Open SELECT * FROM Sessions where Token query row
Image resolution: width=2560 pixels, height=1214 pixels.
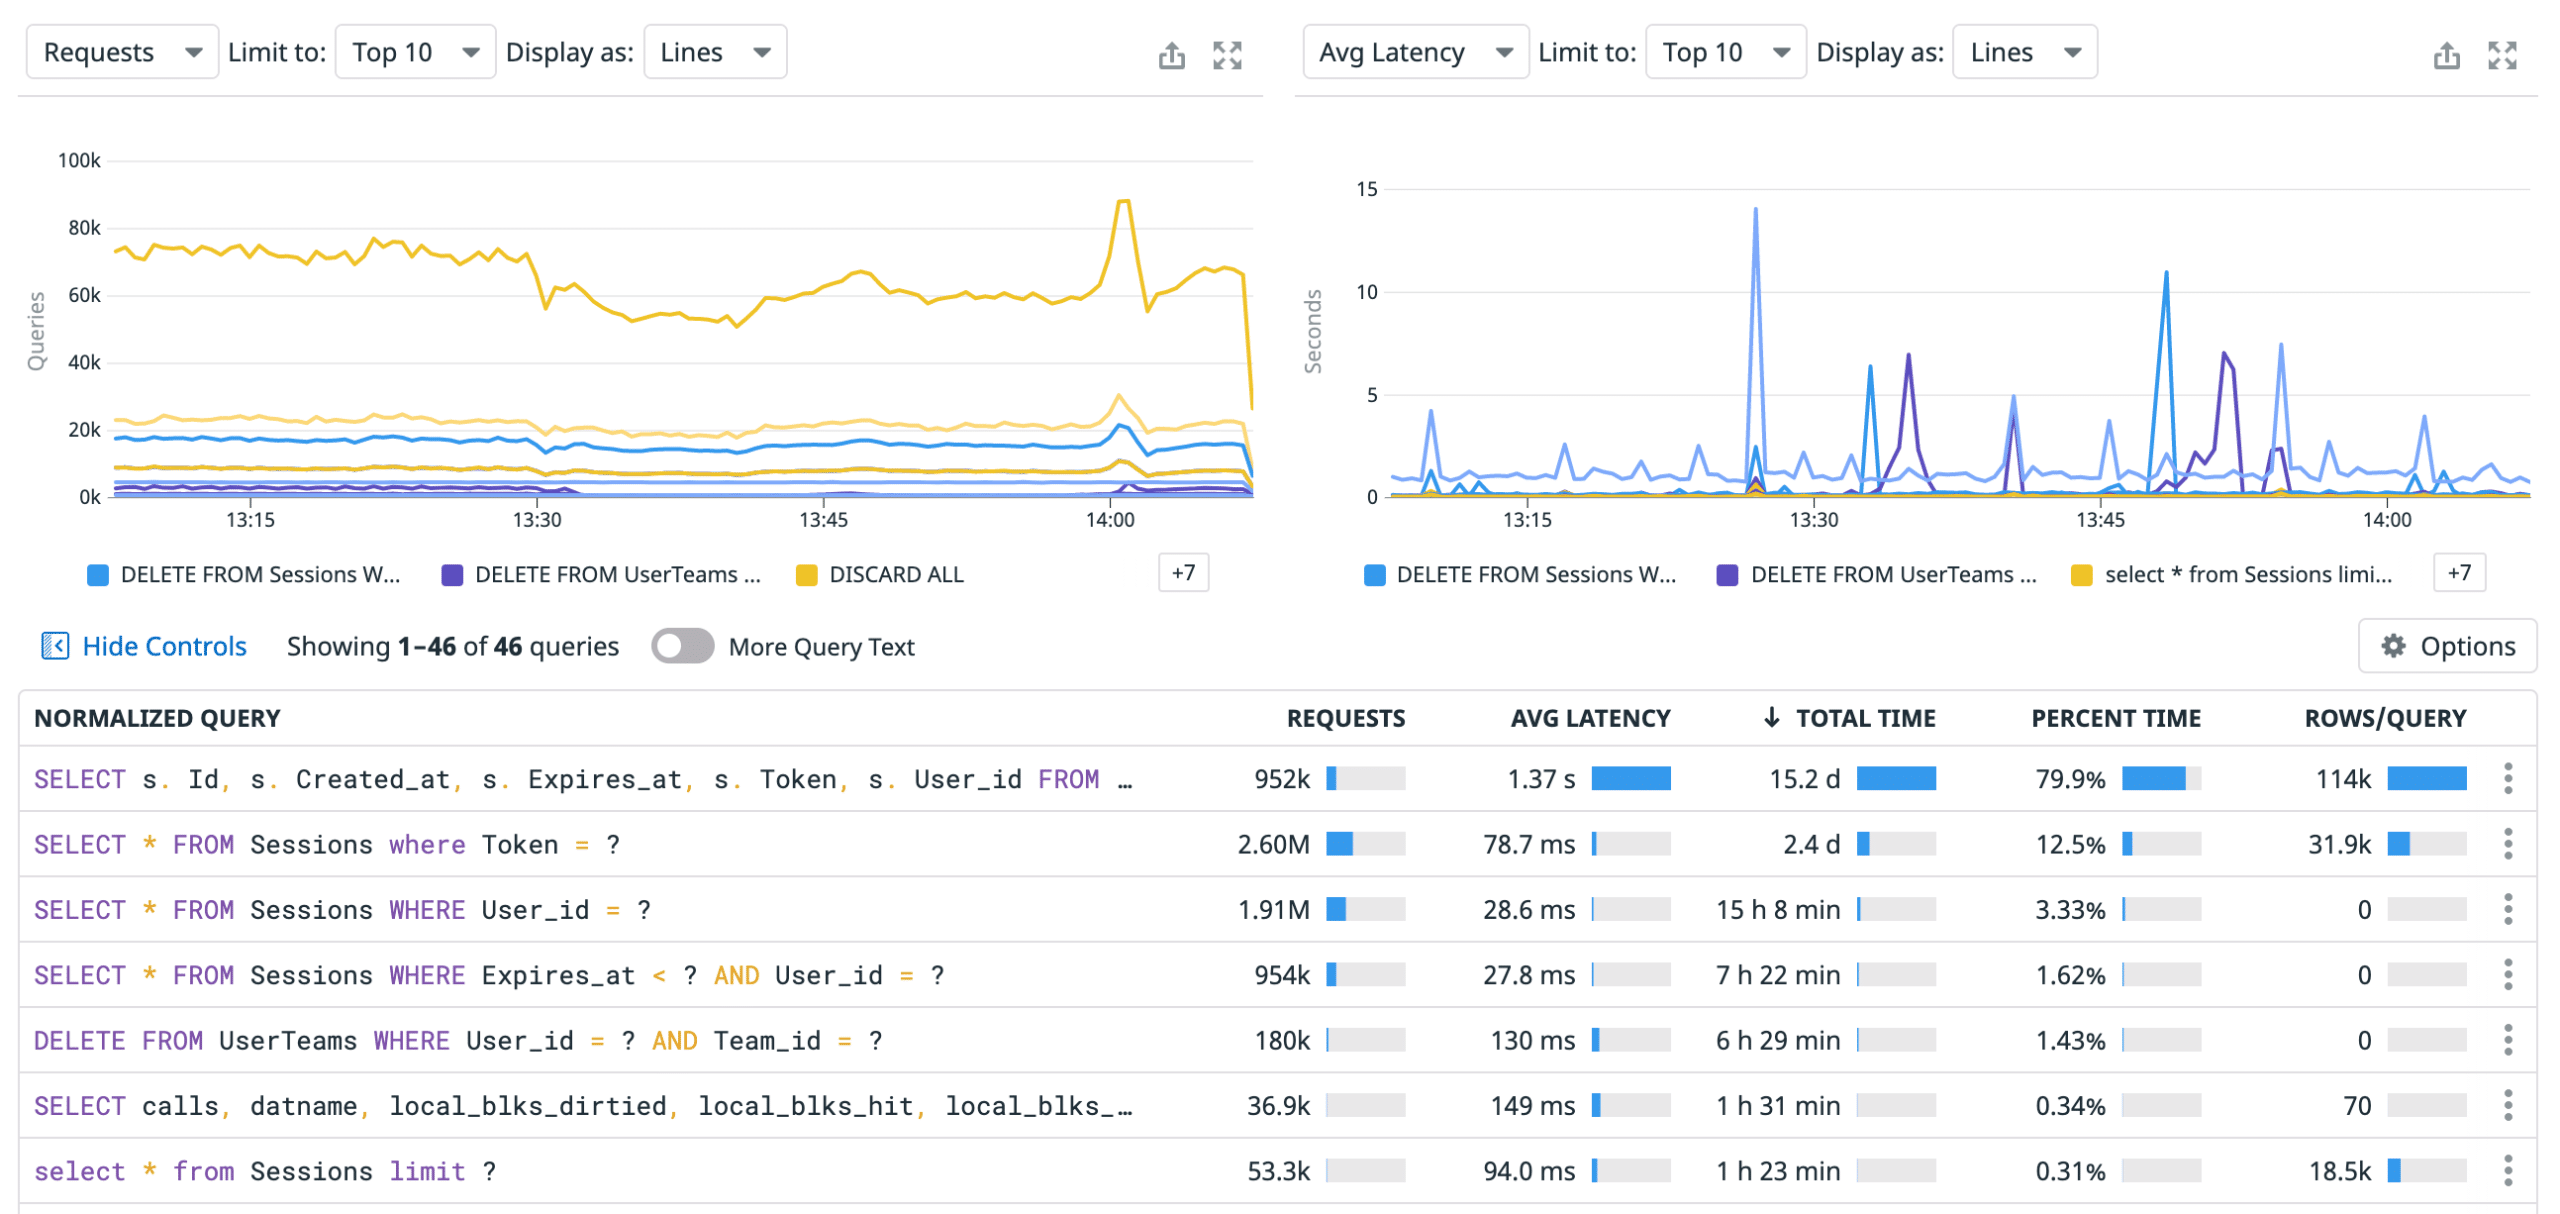point(326,844)
